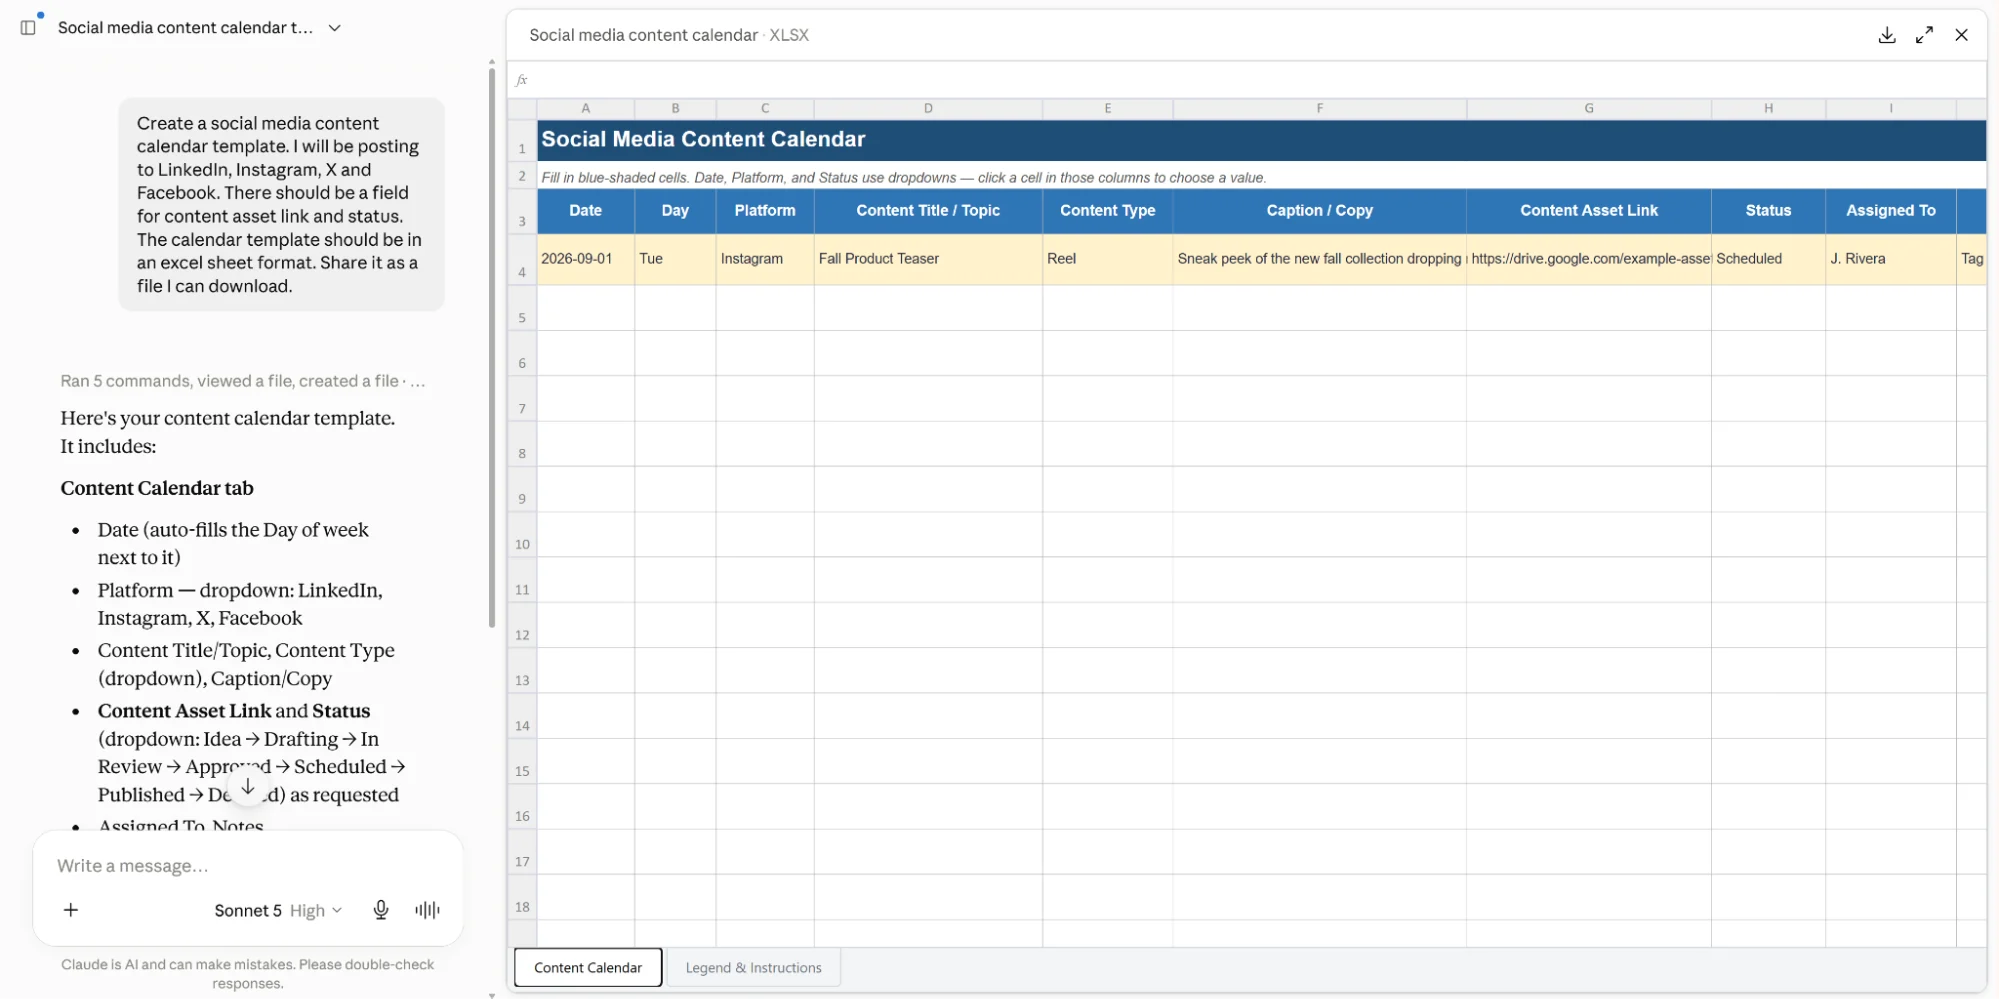The width and height of the screenshot is (1999, 999).
Task: Toggle the sidebar panel icon
Action: (x=28, y=28)
